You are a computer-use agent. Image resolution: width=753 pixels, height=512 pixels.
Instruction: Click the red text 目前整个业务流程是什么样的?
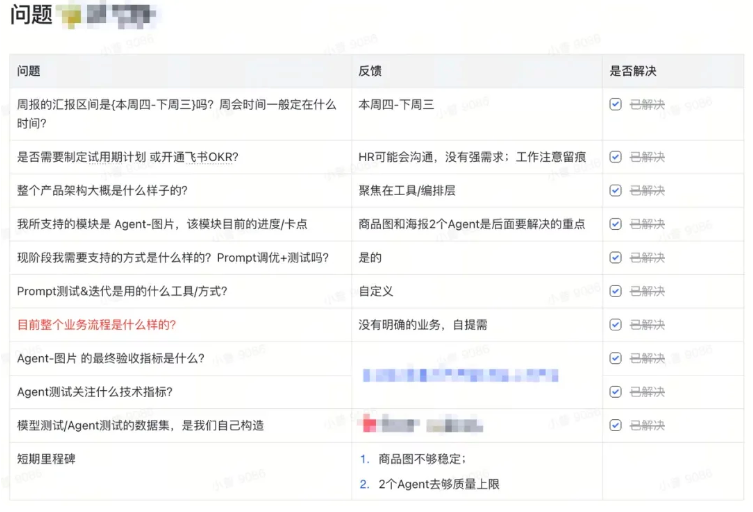[97, 325]
